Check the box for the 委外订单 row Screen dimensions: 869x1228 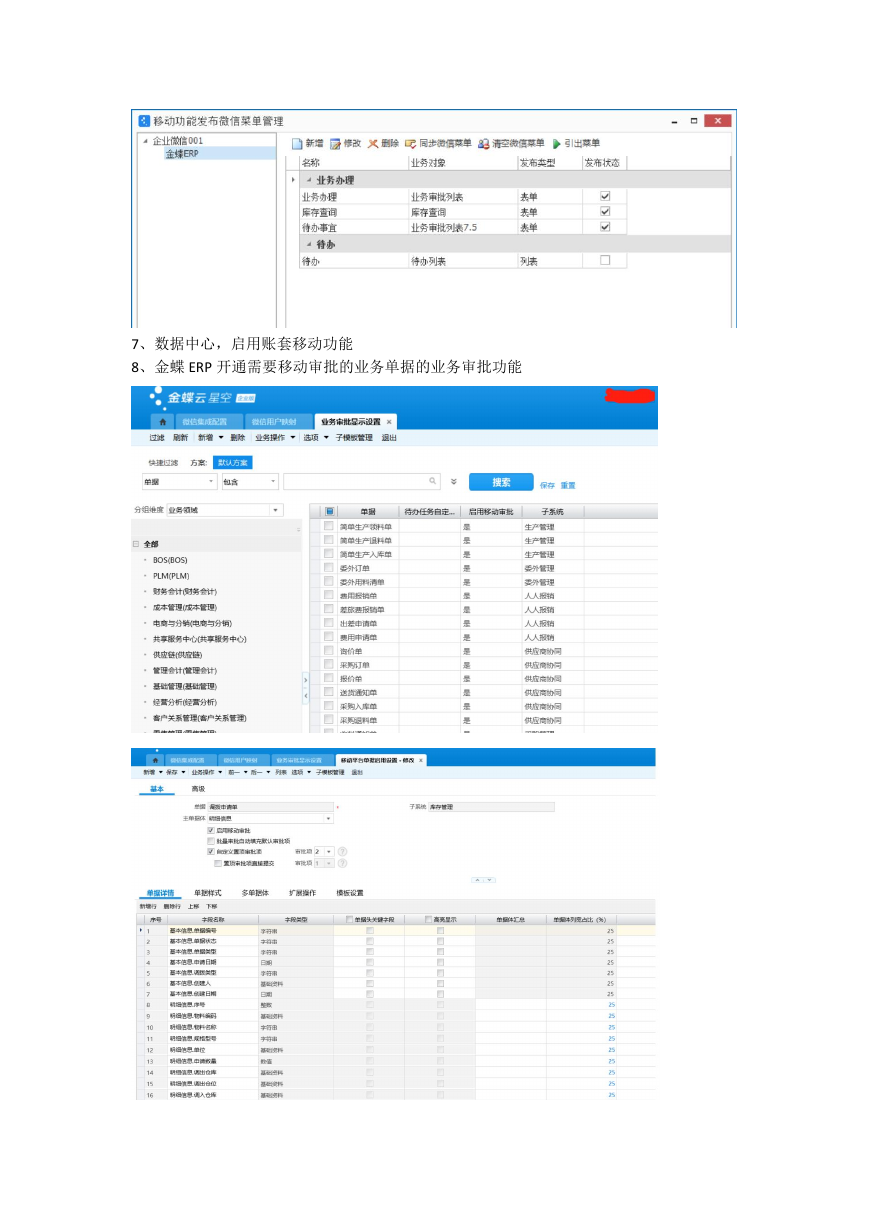(328, 568)
